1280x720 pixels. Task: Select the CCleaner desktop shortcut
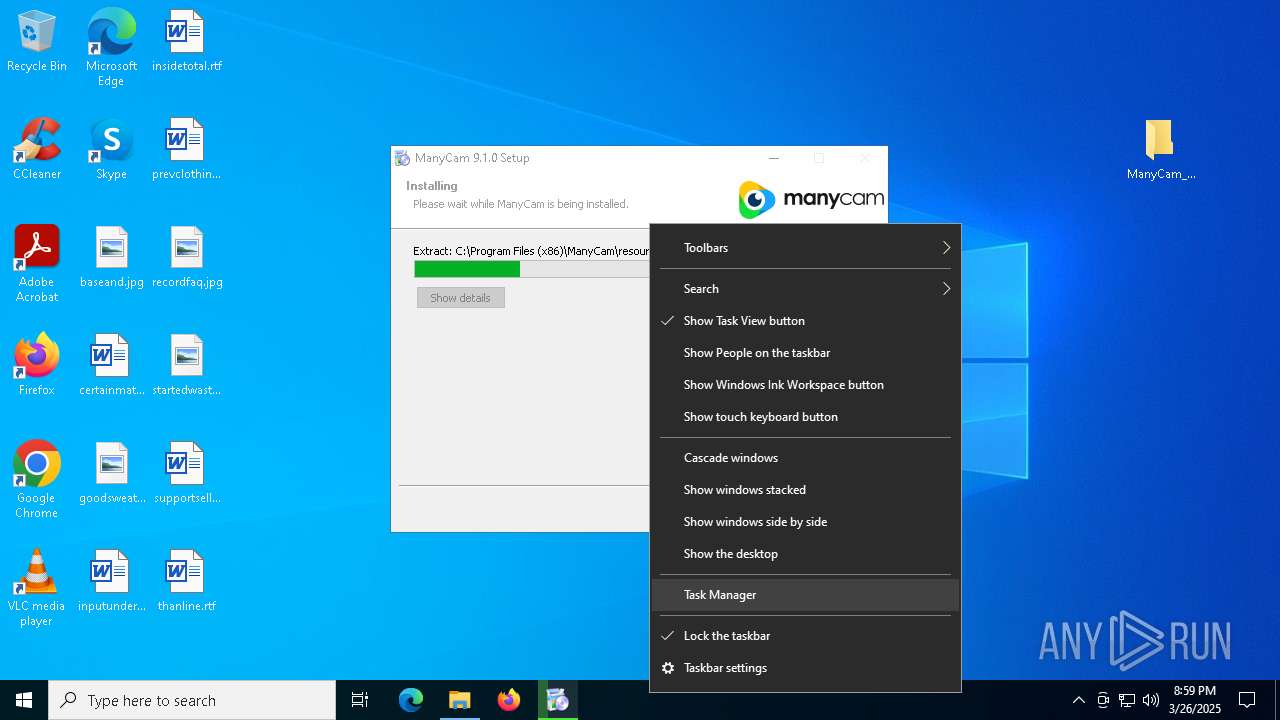point(37,149)
